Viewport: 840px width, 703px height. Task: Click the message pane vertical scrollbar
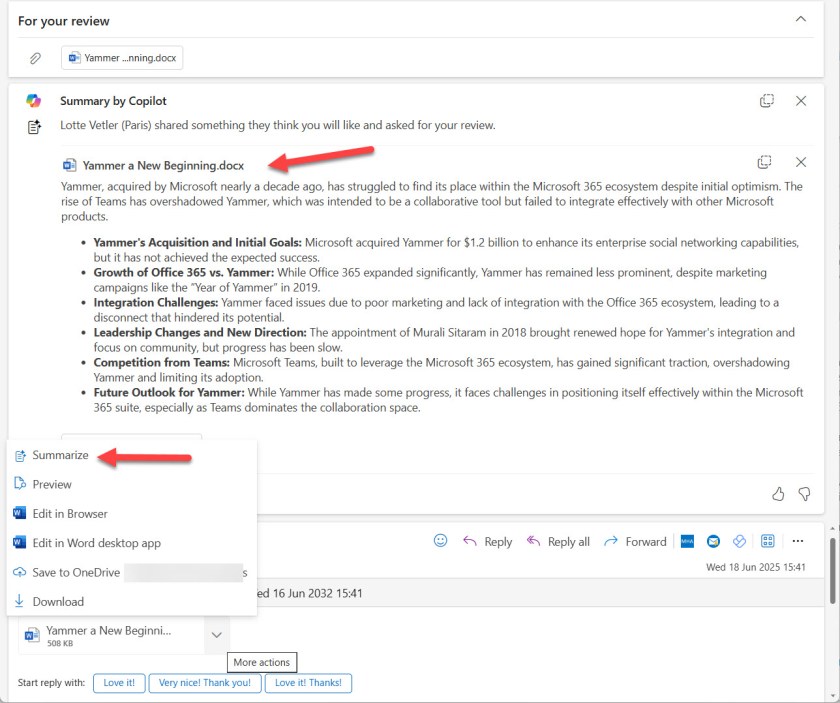click(x=833, y=570)
